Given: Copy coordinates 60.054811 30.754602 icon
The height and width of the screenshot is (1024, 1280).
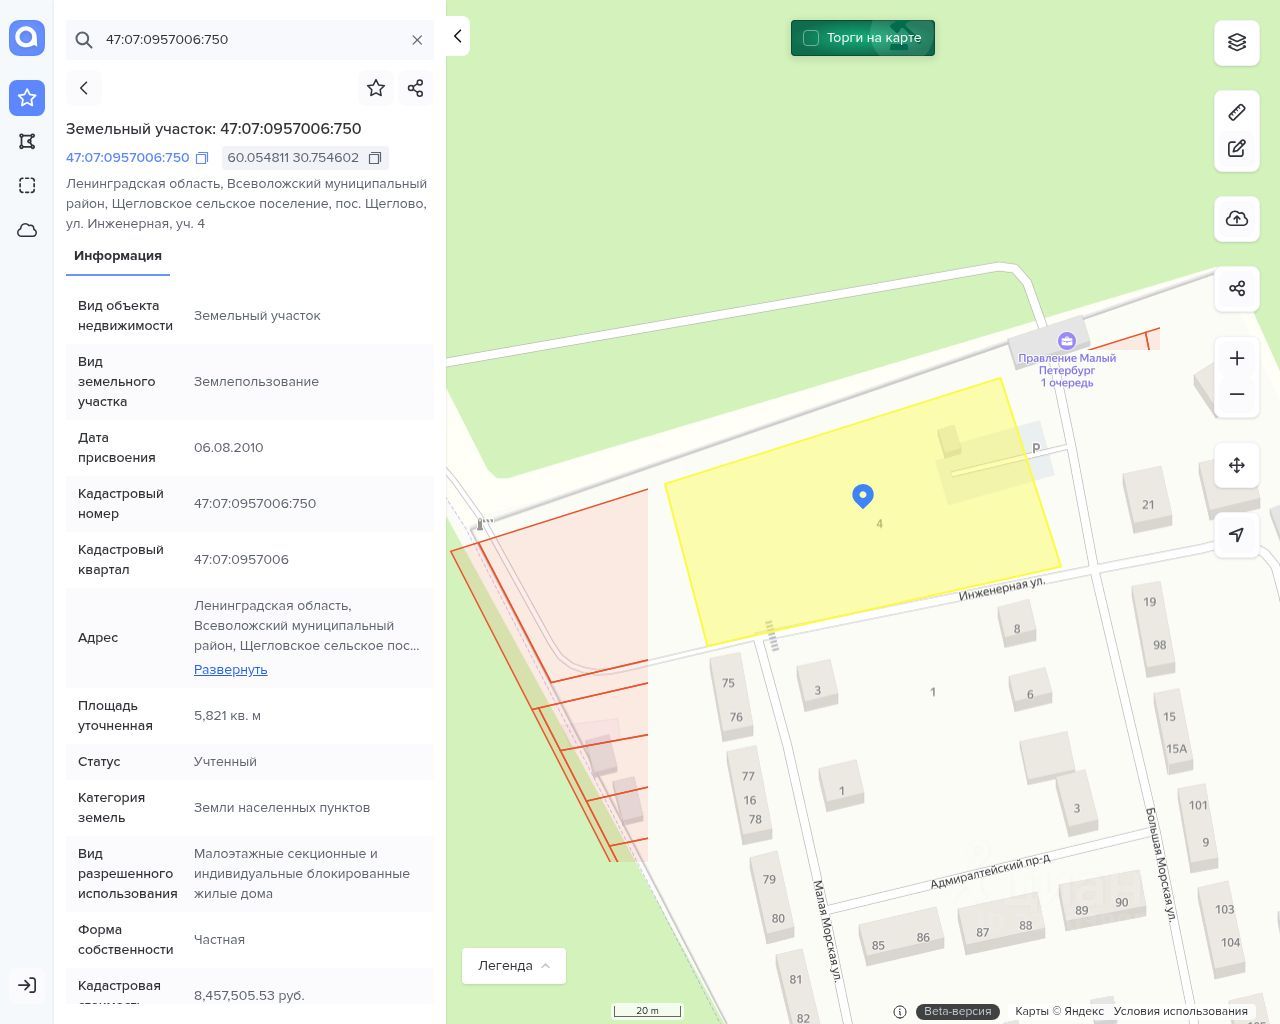Looking at the screenshot, I should click(375, 158).
